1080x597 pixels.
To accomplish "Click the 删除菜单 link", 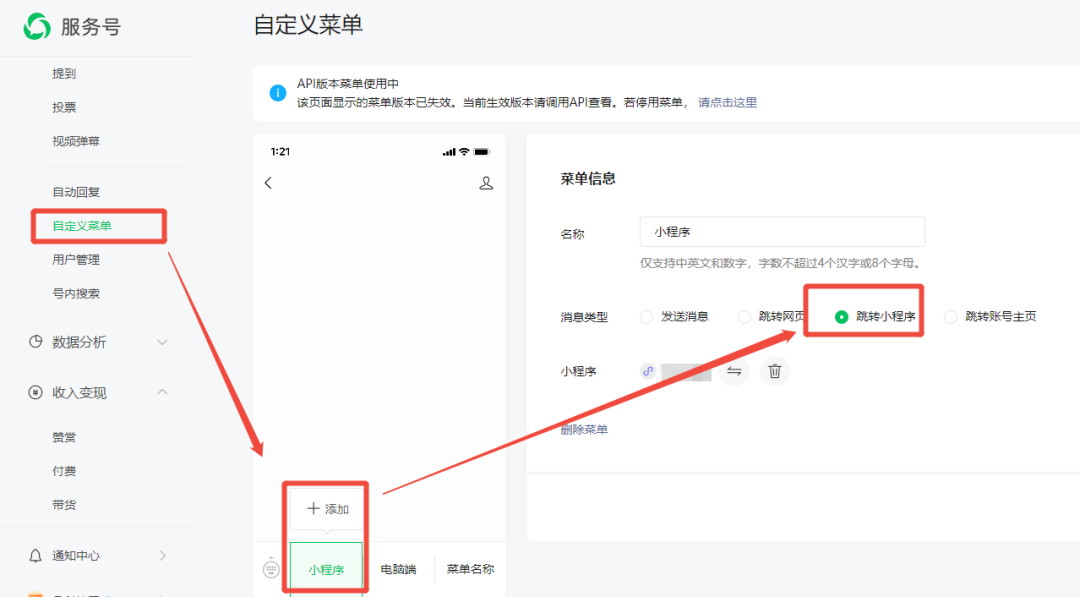I will pyautogui.click(x=584, y=430).
